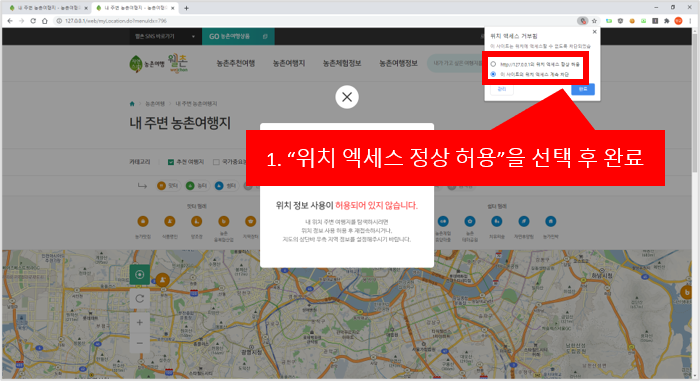Zoom in the map with plus button

[x=140, y=322]
